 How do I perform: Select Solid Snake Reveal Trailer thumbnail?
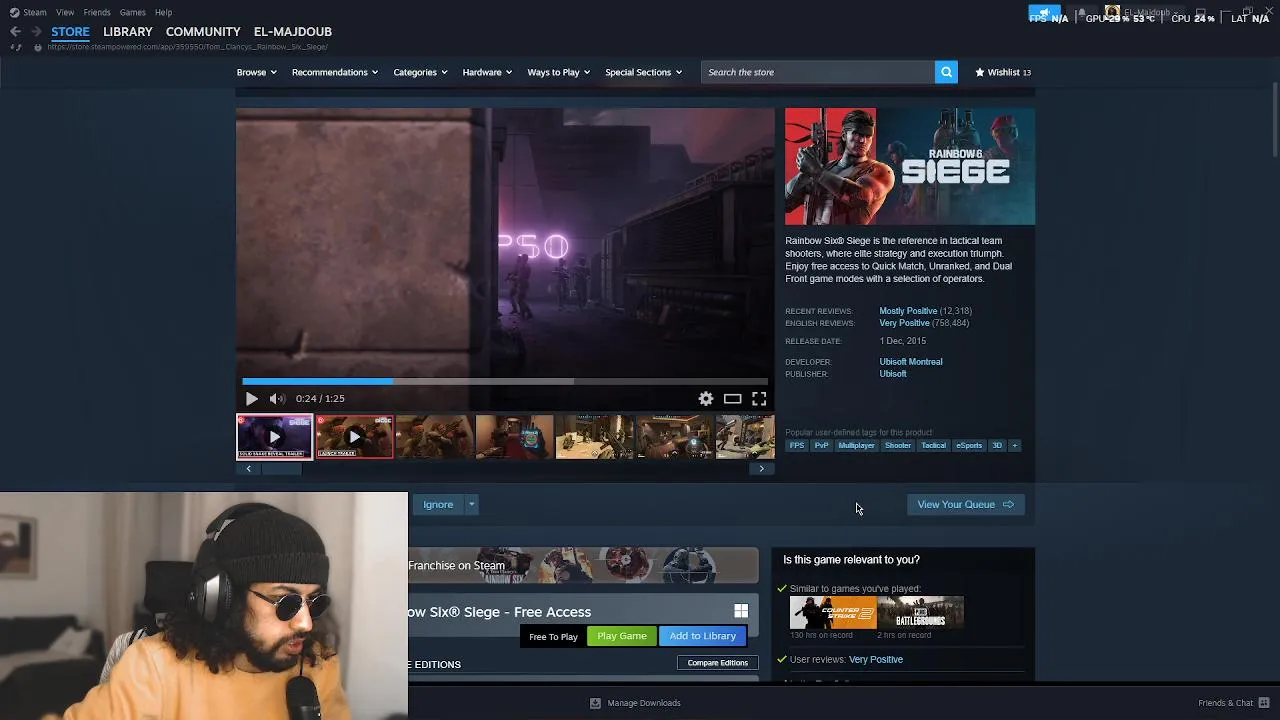tap(274, 437)
